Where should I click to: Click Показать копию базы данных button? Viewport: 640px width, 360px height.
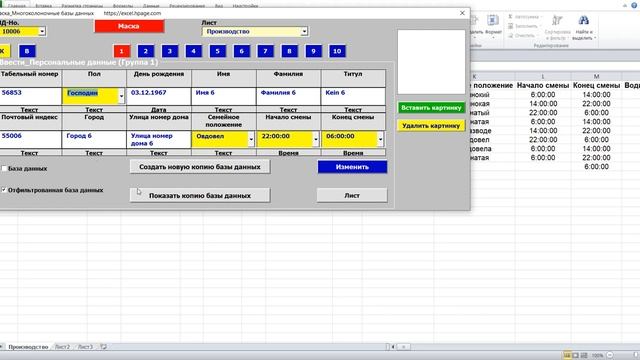pos(200,195)
